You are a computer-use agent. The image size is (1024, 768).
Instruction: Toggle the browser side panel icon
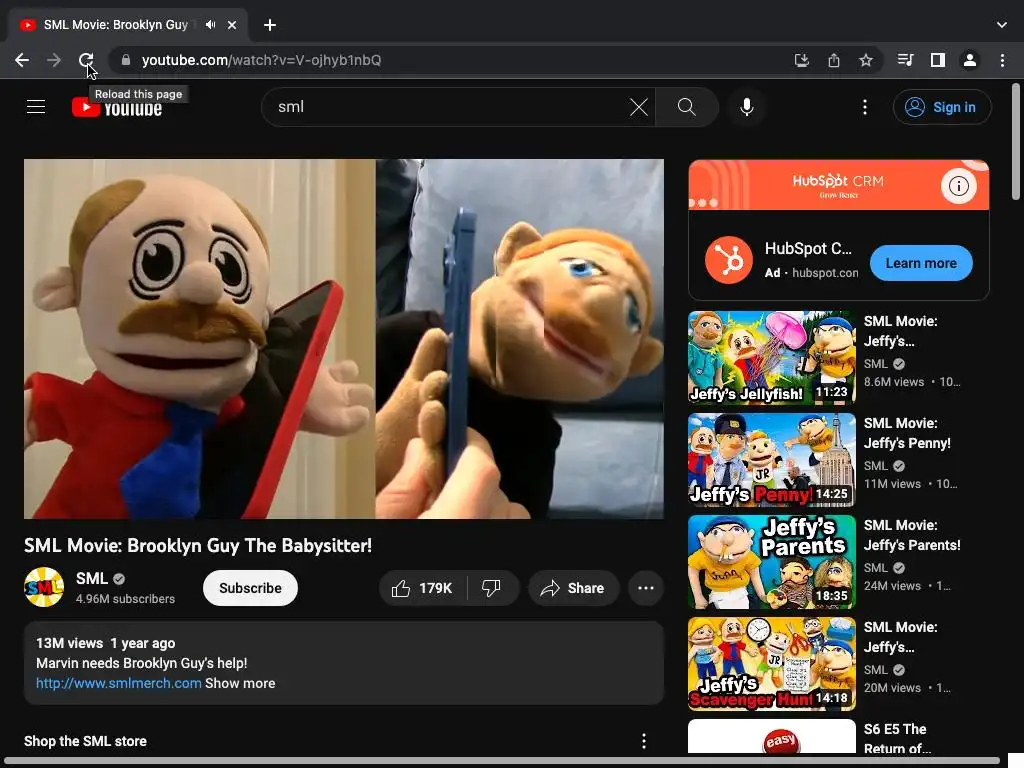938,60
